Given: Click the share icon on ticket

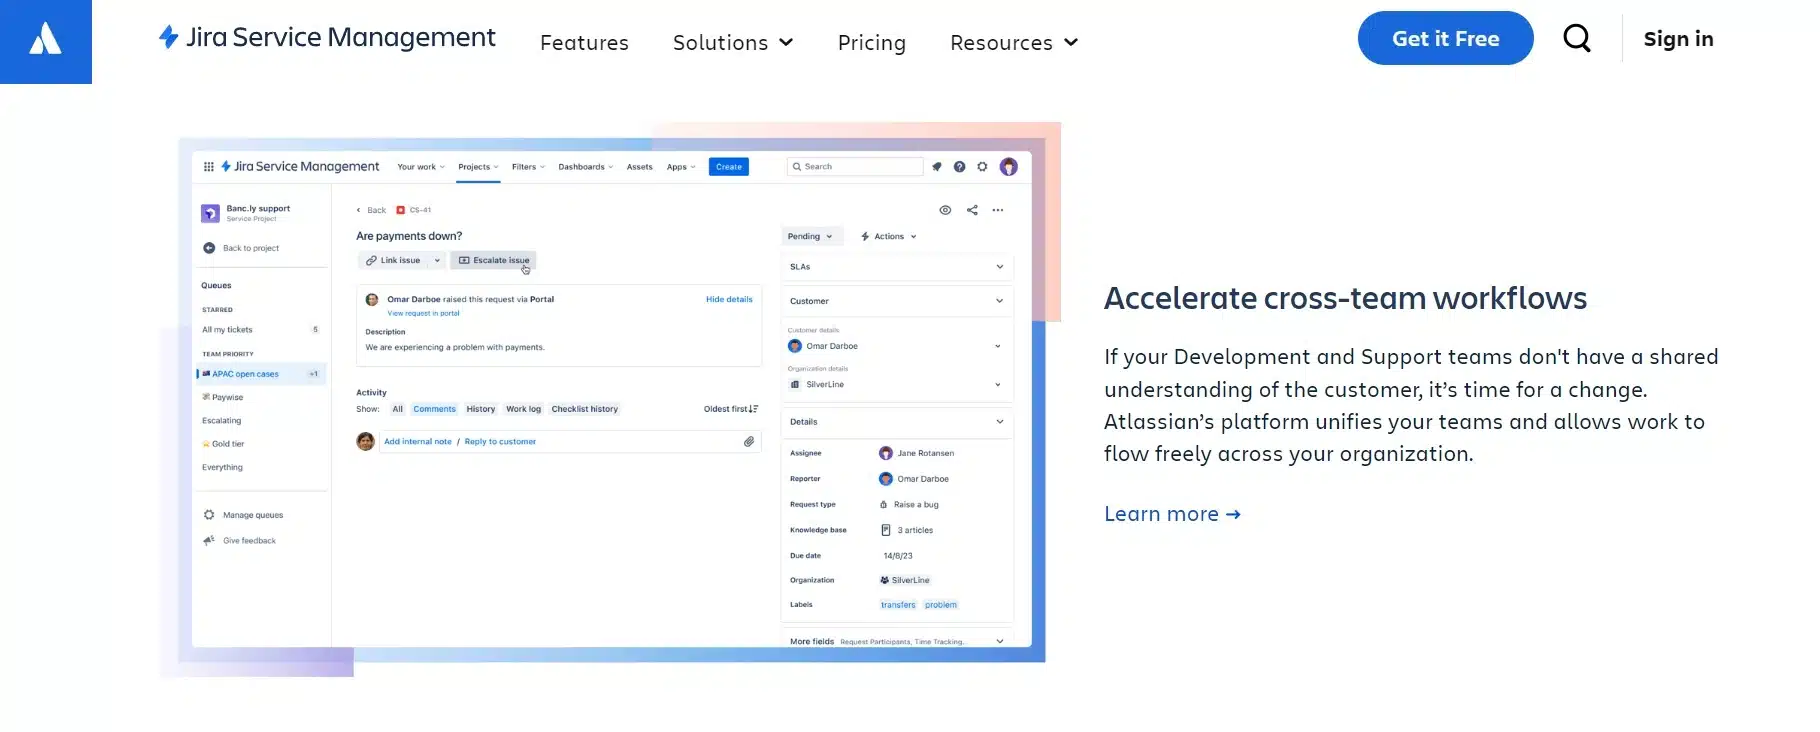Looking at the screenshot, I should tap(972, 210).
